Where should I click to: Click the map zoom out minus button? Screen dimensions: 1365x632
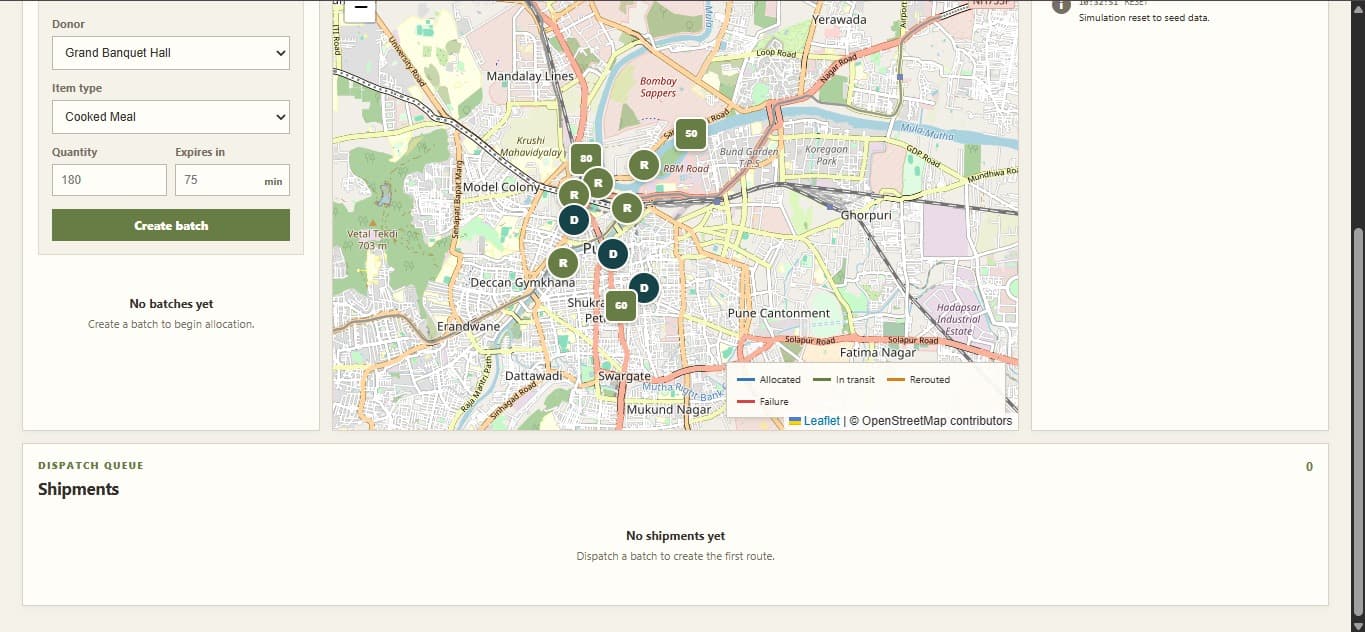361,9
